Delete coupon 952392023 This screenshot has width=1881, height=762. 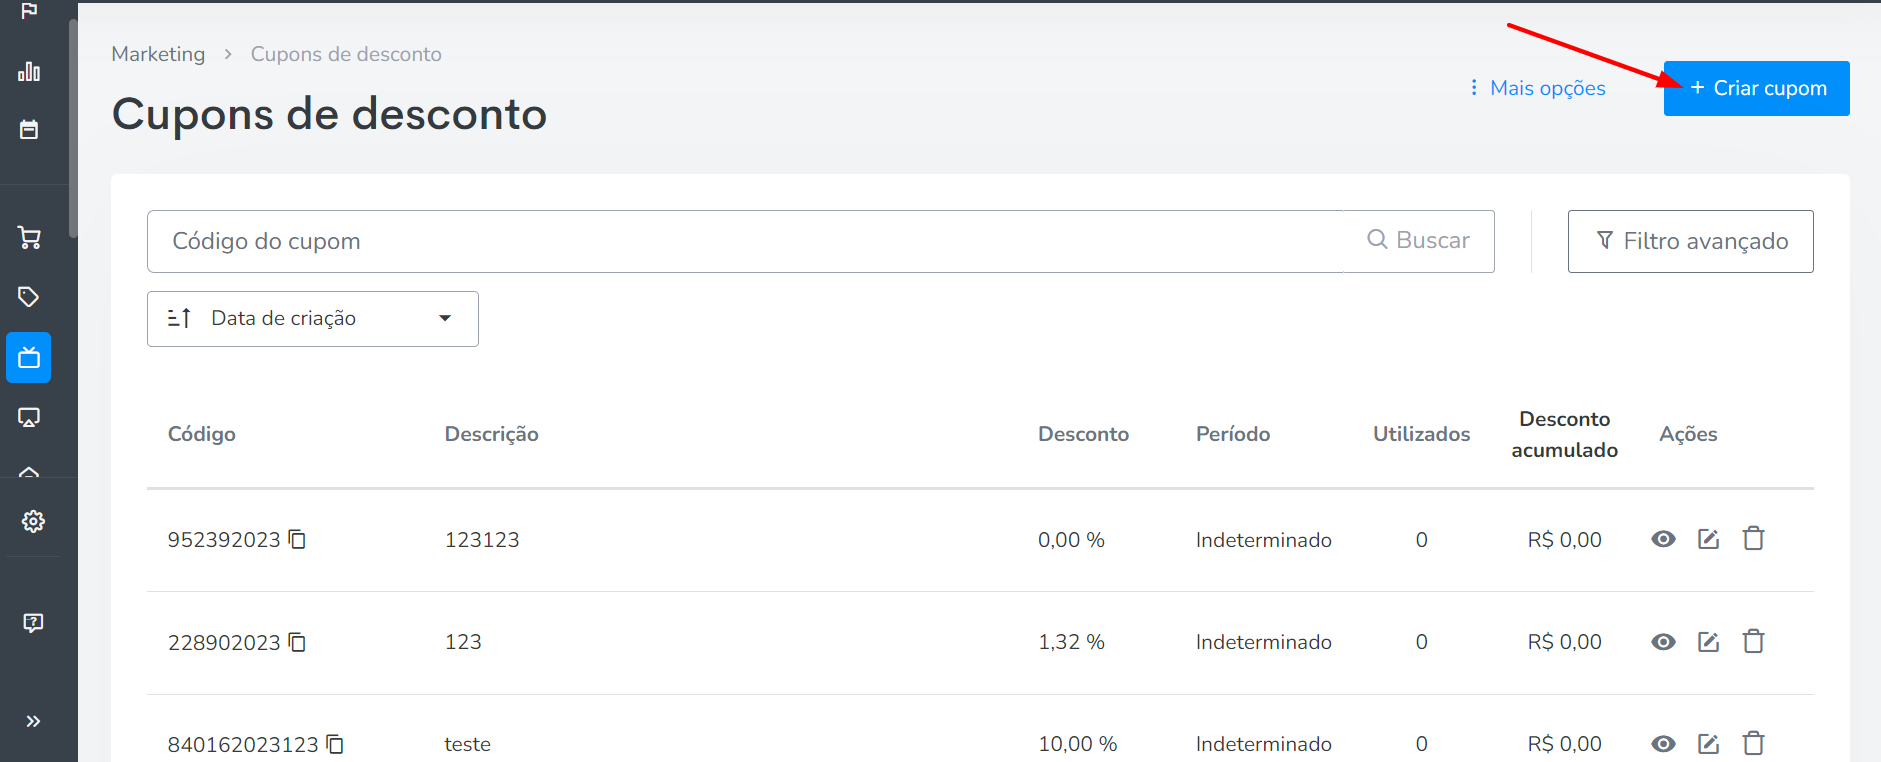[x=1754, y=538]
